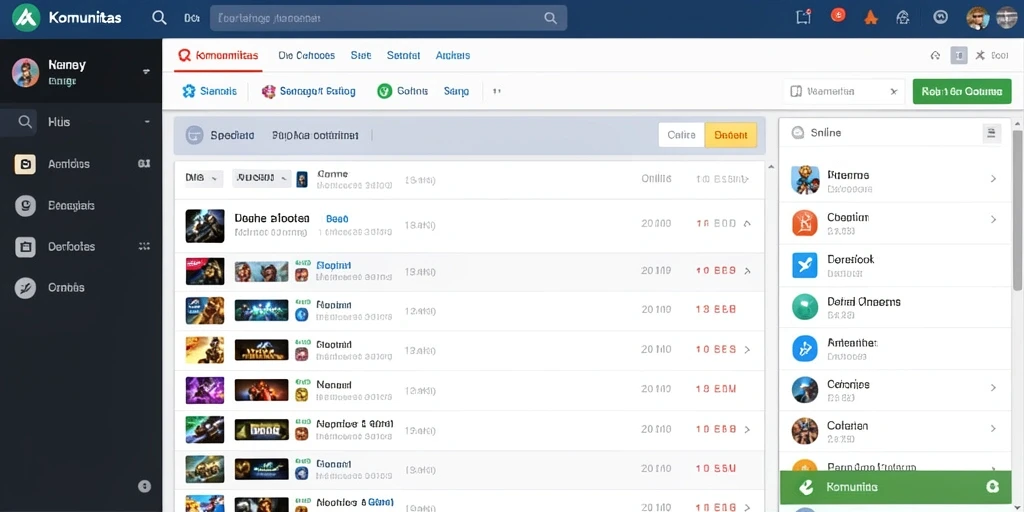The height and width of the screenshot is (512, 1024).
Task: Open the blue Dereiook app icon
Action: (805, 264)
